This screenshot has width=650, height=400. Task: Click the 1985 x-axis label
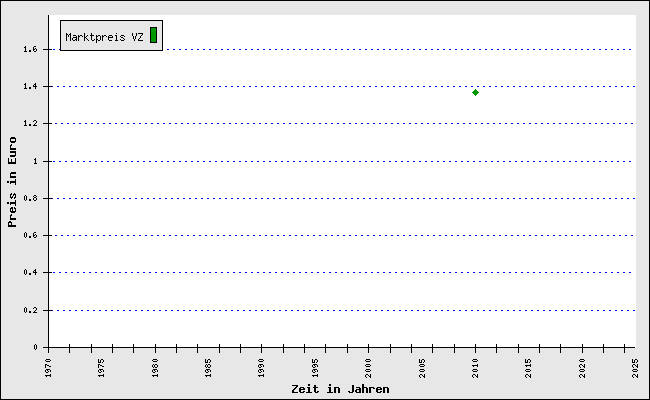point(209,368)
